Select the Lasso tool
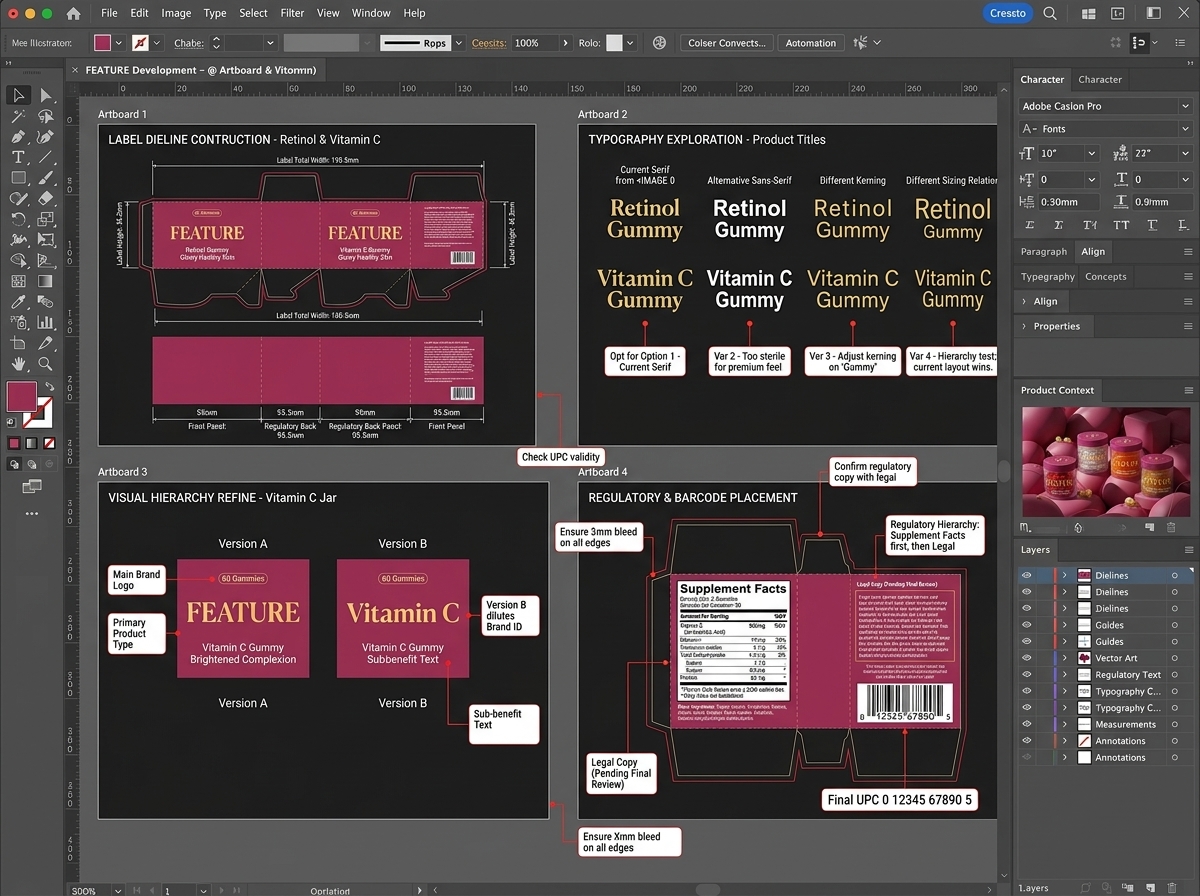This screenshot has height=896, width=1200. click(x=45, y=115)
